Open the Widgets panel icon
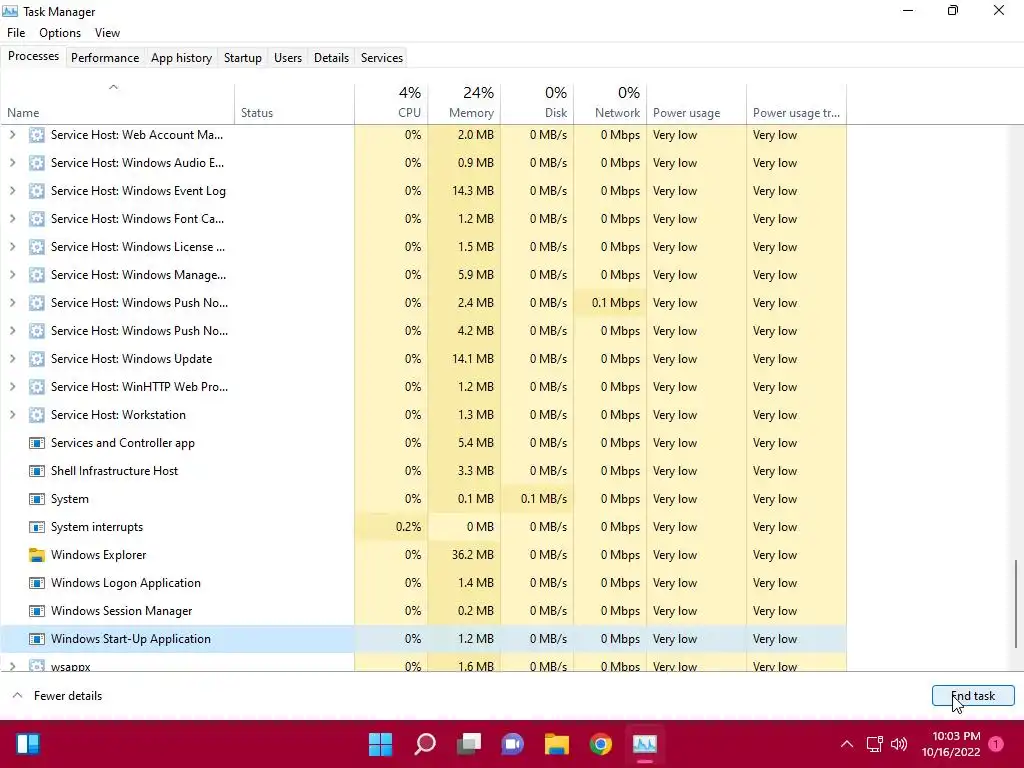The image size is (1024, 768). click(x=27, y=744)
